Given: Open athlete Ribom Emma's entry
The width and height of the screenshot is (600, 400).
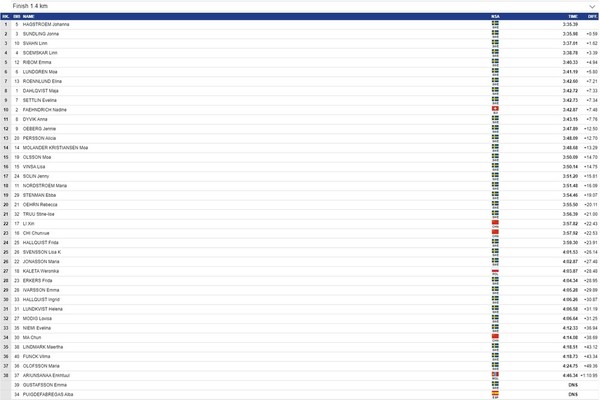Looking at the screenshot, I should (x=36, y=62).
